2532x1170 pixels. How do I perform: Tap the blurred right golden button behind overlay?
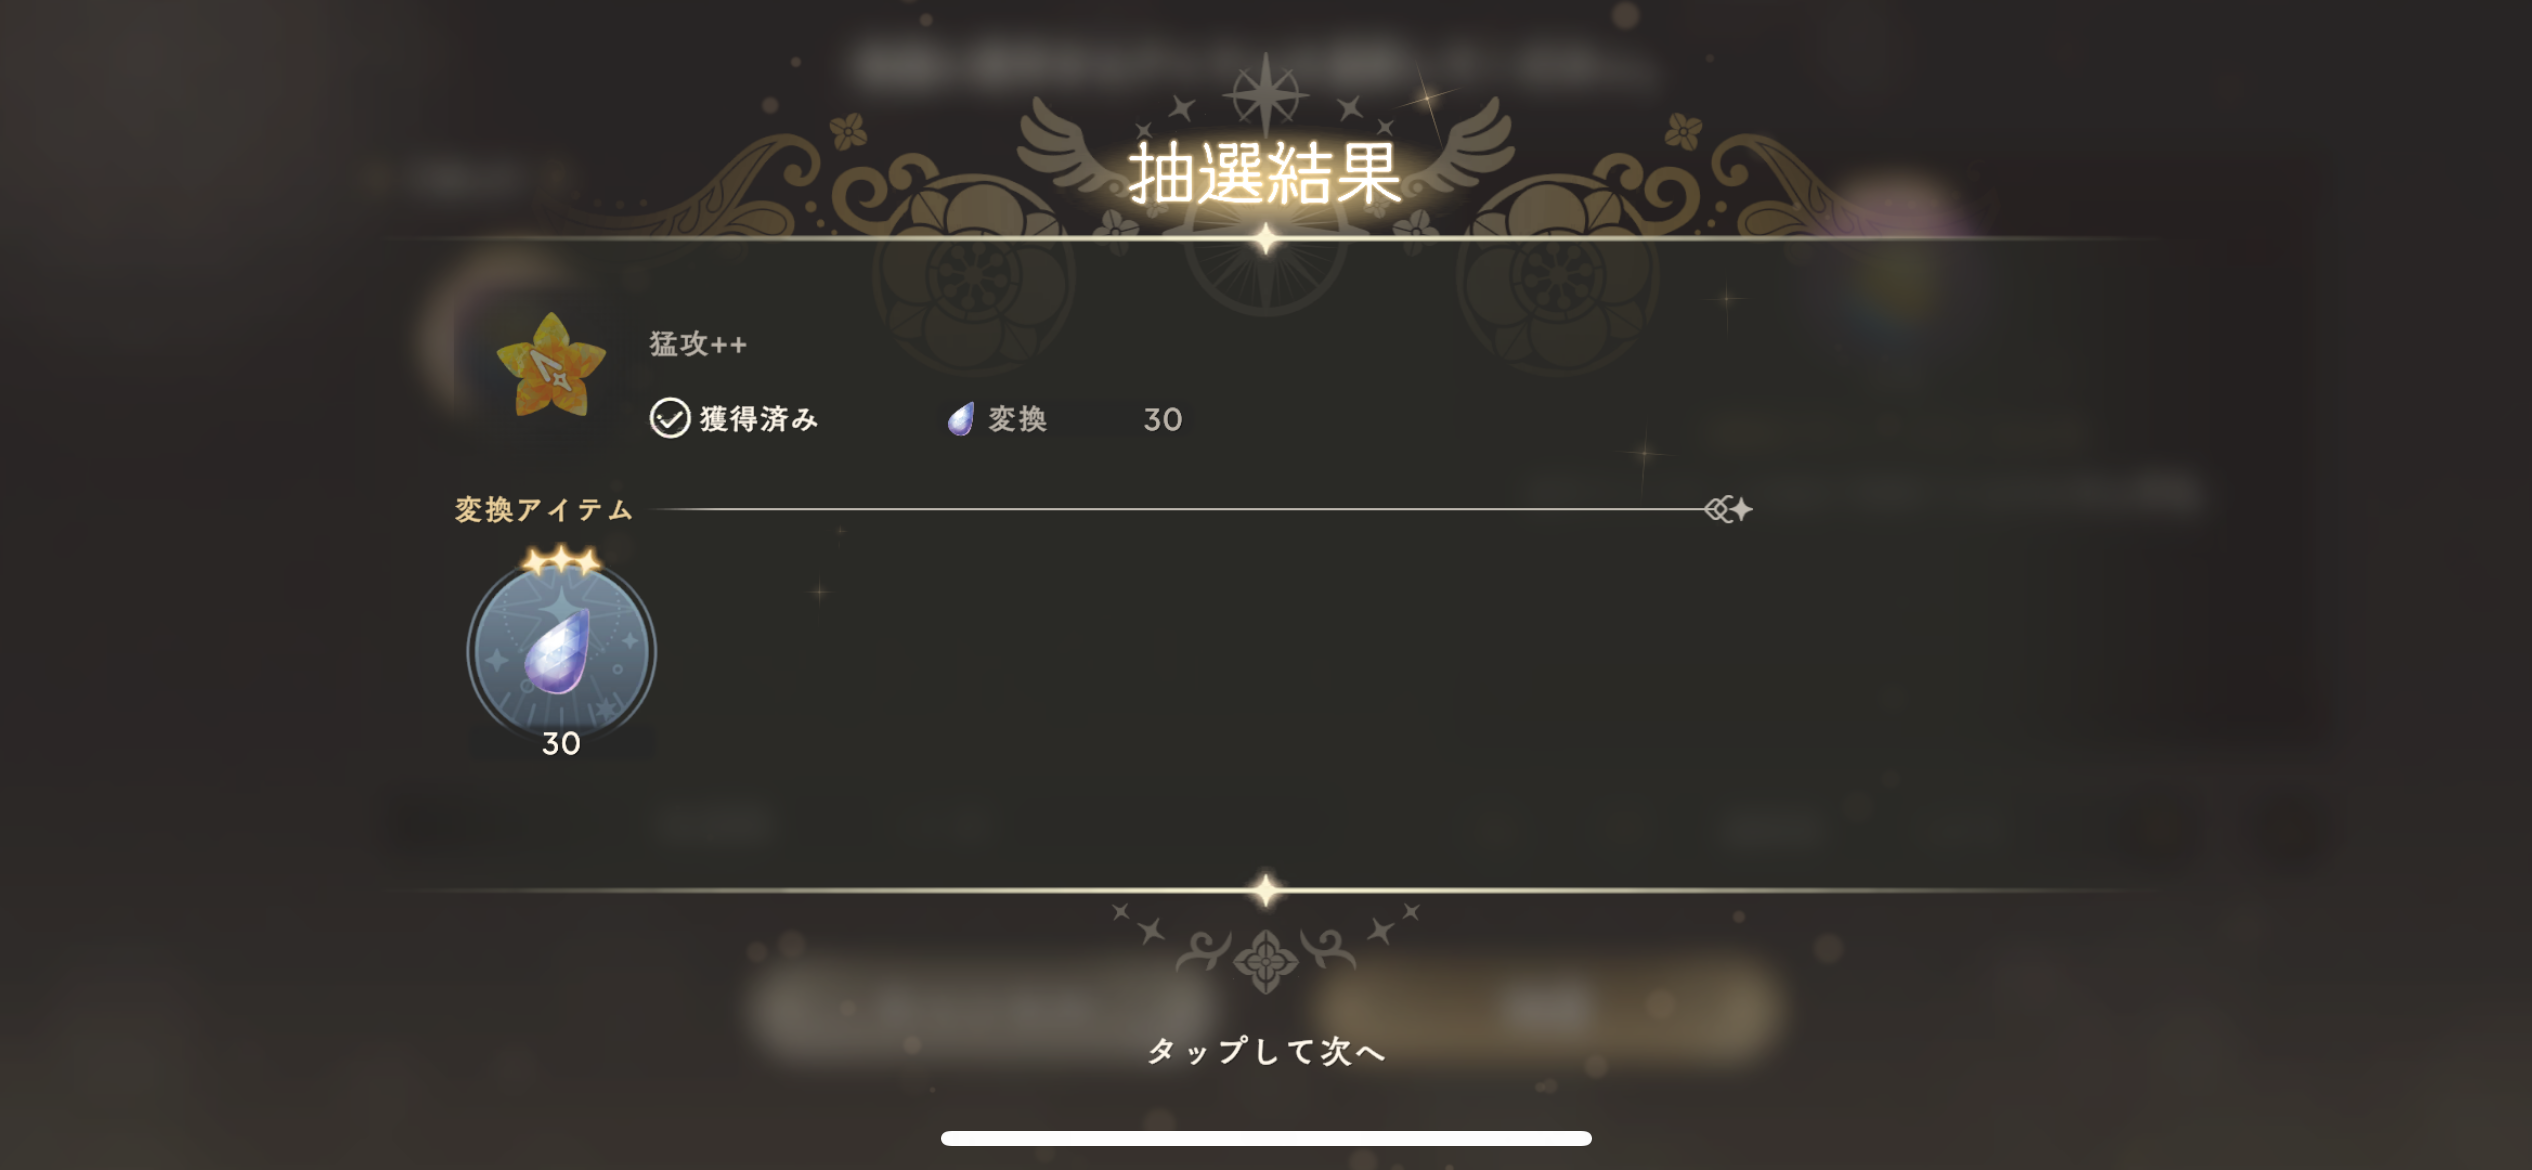1545,1010
